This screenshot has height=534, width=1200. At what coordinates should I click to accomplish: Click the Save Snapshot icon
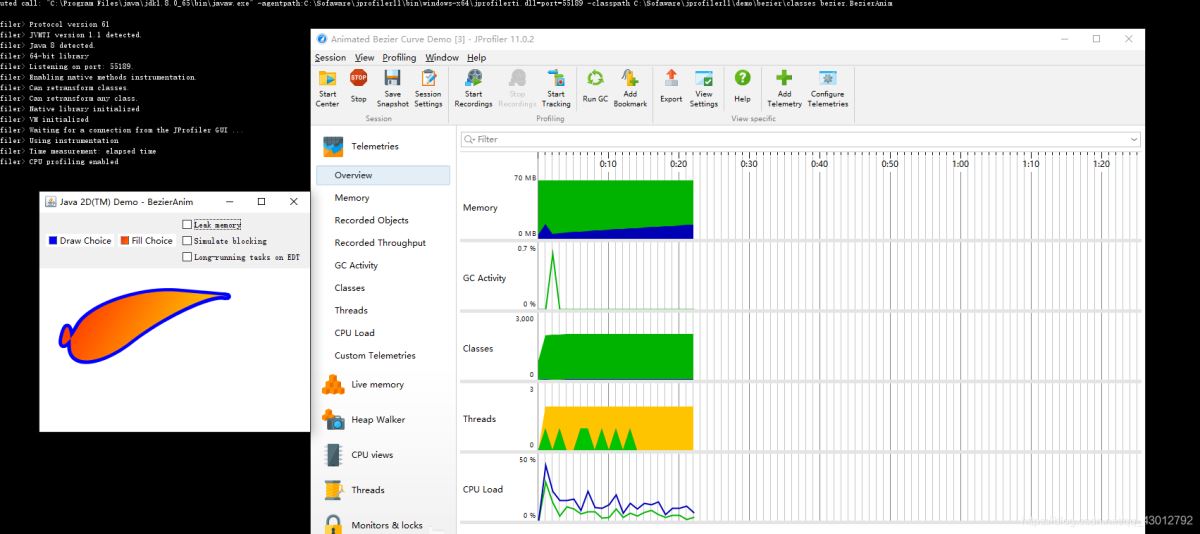pos(392,79)
